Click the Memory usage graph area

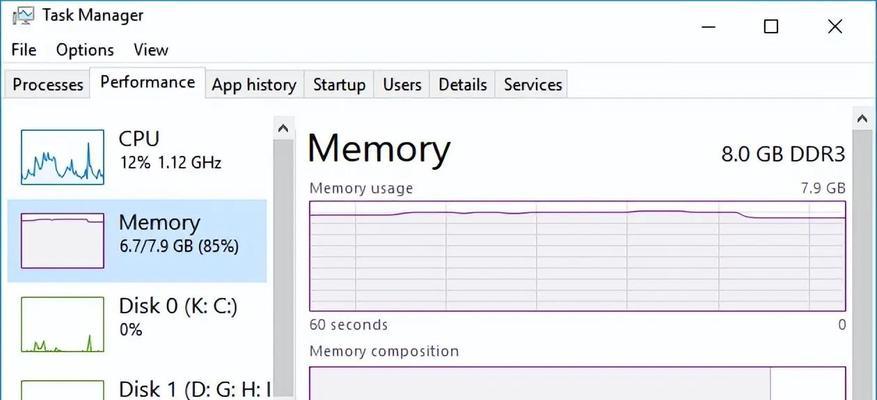[577, 256]
